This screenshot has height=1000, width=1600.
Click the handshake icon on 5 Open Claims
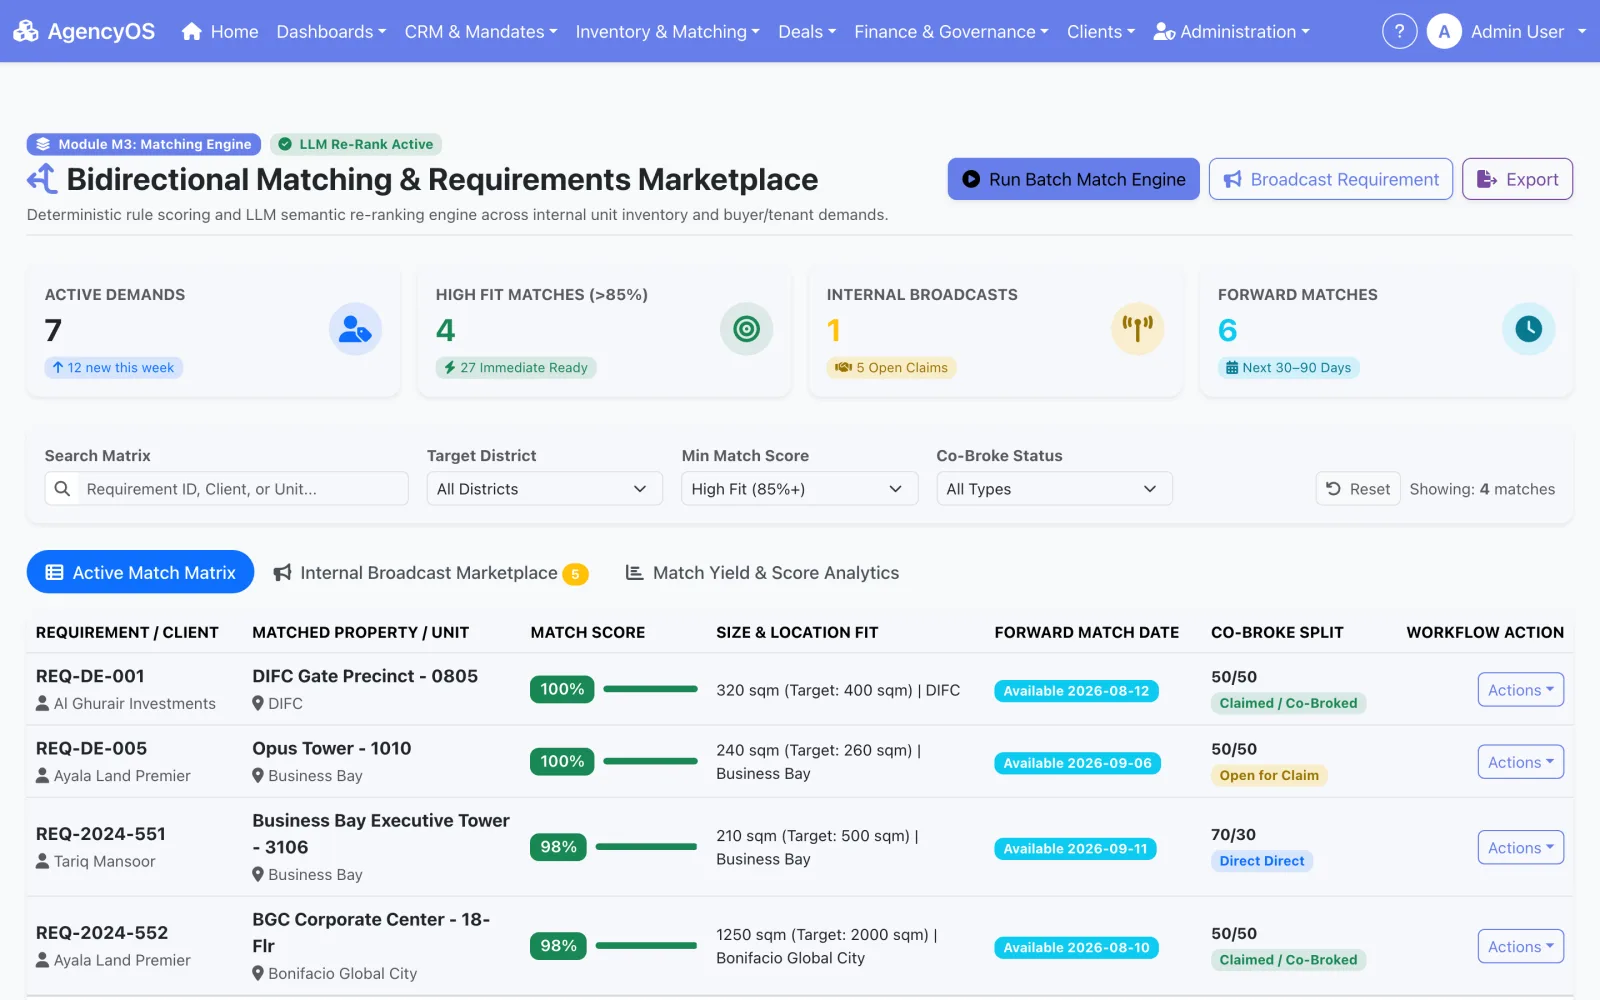(x=843, y=368)
